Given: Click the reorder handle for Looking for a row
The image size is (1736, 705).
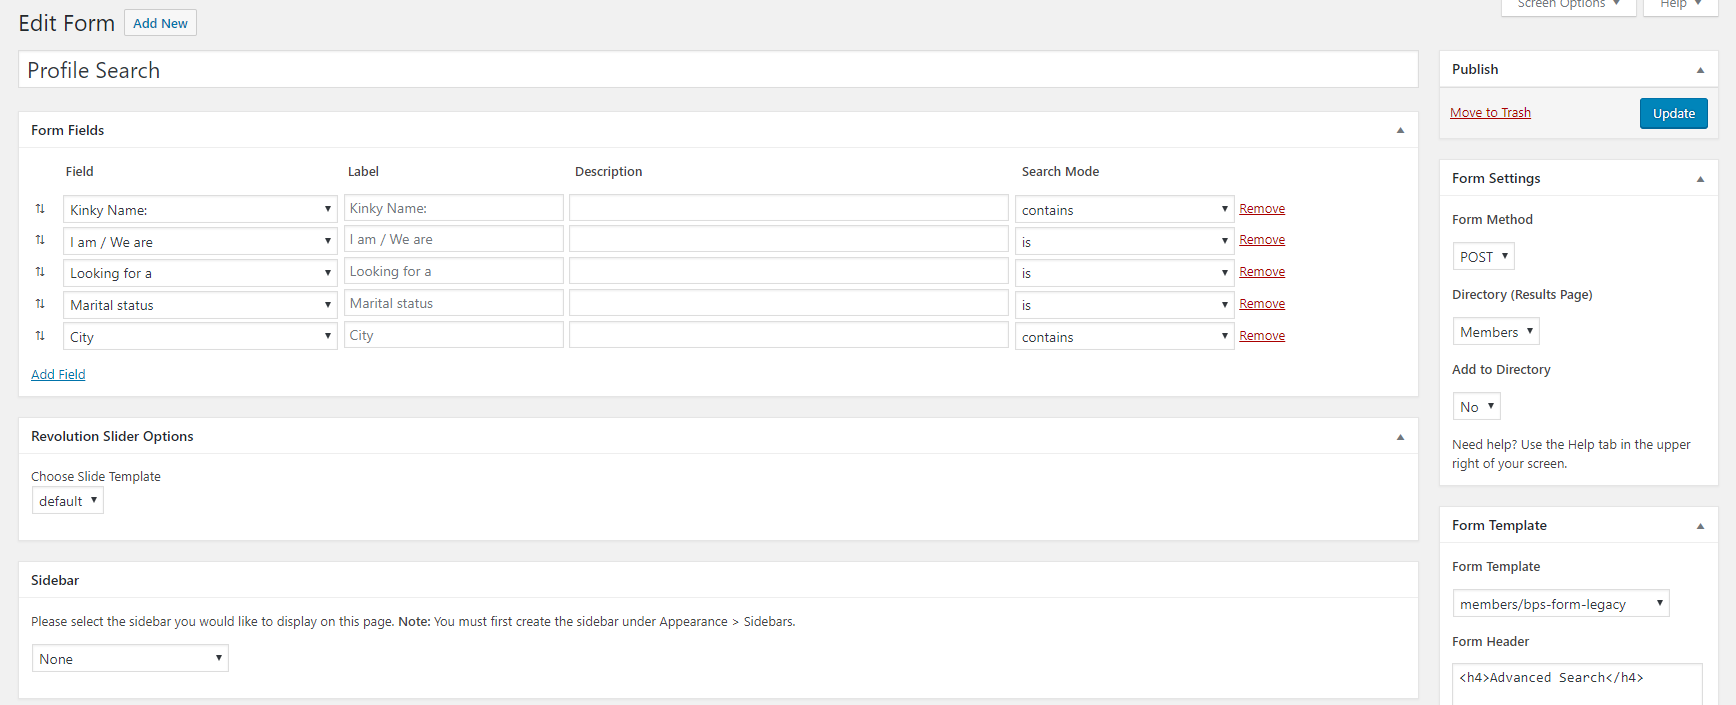Looking at the screenshot, I should pyautogui.click(x=40, y=272).
